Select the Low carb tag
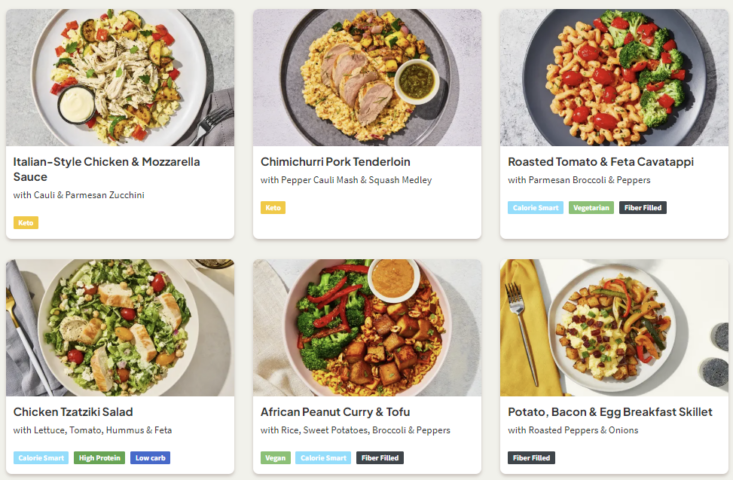This screenshot has width=733, height=480. (150, 458)
